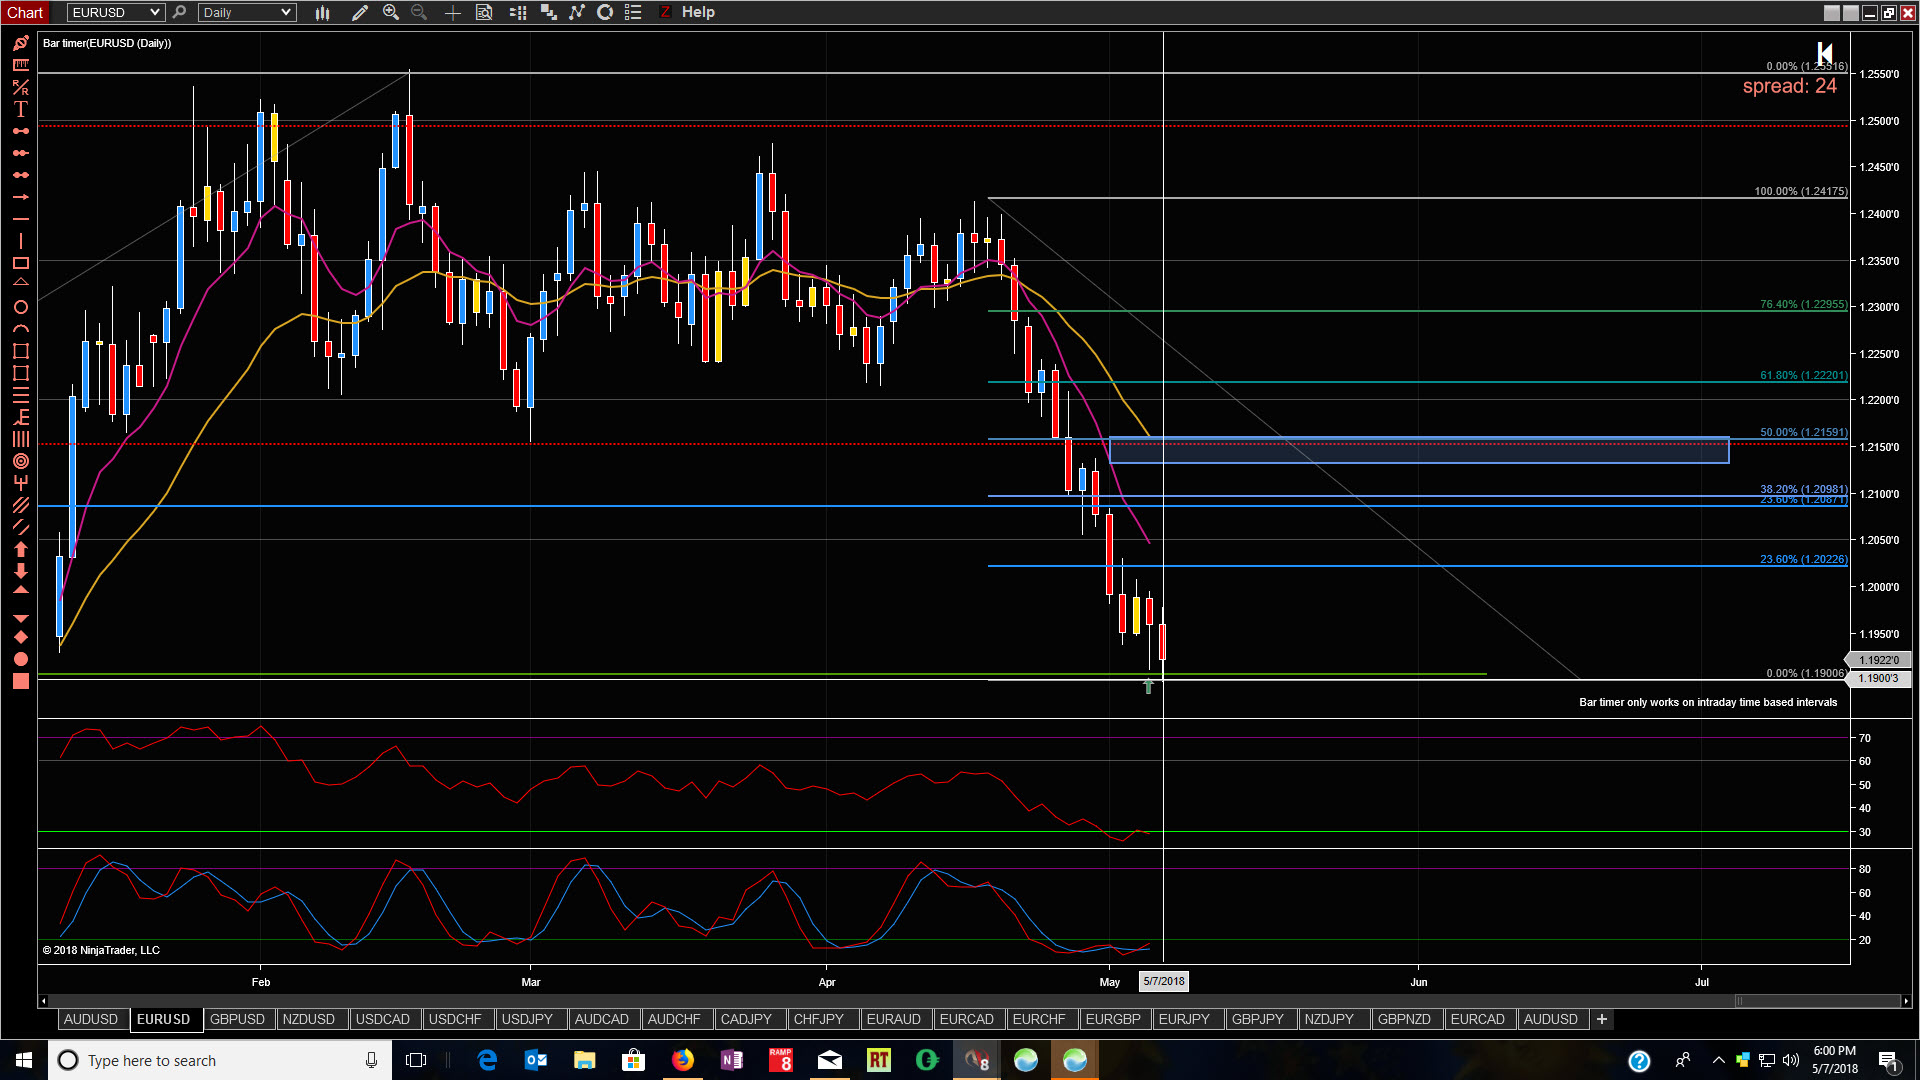The image size is (1920, 1080).
Task: Jump to latest bar with skip icon
Action: (1825, 52)
